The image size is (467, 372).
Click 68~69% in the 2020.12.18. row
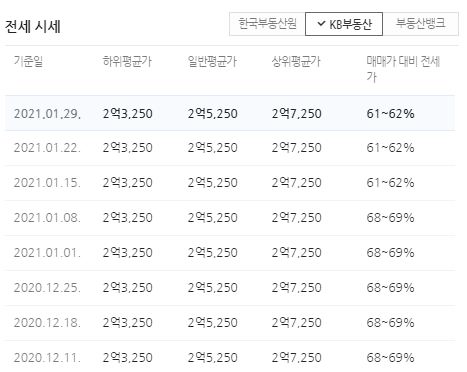(x=390, y=323)
